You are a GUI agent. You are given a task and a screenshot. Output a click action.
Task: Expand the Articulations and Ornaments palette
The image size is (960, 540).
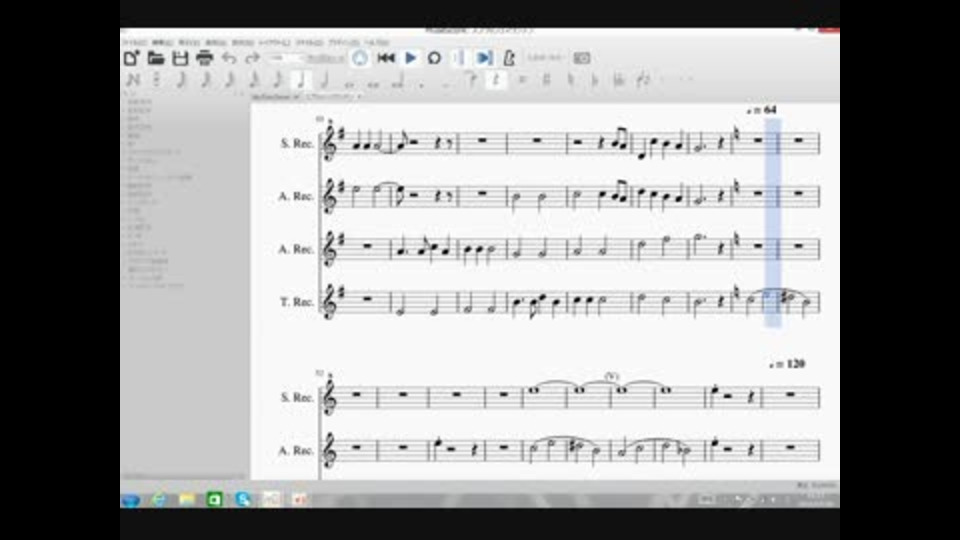(x=159, y=177)
